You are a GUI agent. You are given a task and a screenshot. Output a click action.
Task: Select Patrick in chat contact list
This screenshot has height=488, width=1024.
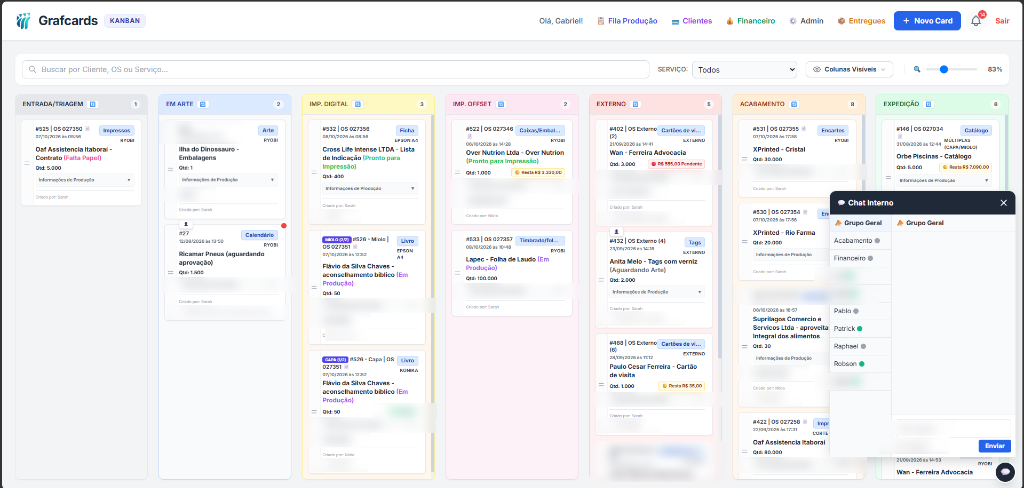pos(860,329)
